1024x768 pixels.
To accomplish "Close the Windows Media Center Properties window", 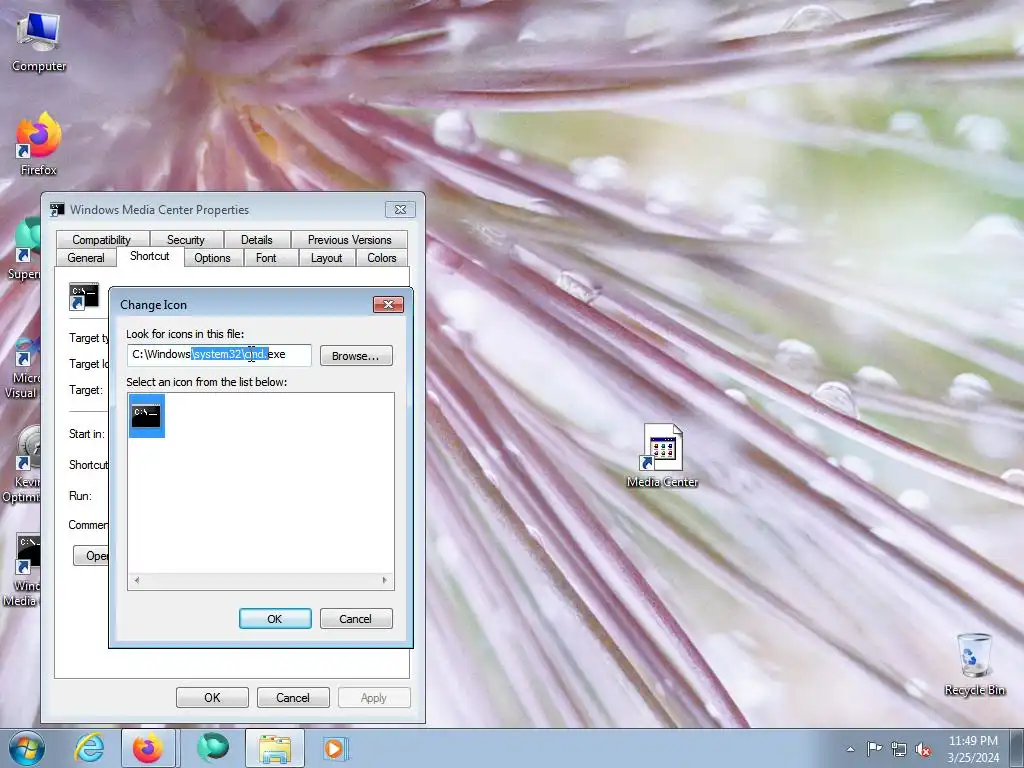I will pyautogui.click(x=400, y=210).
